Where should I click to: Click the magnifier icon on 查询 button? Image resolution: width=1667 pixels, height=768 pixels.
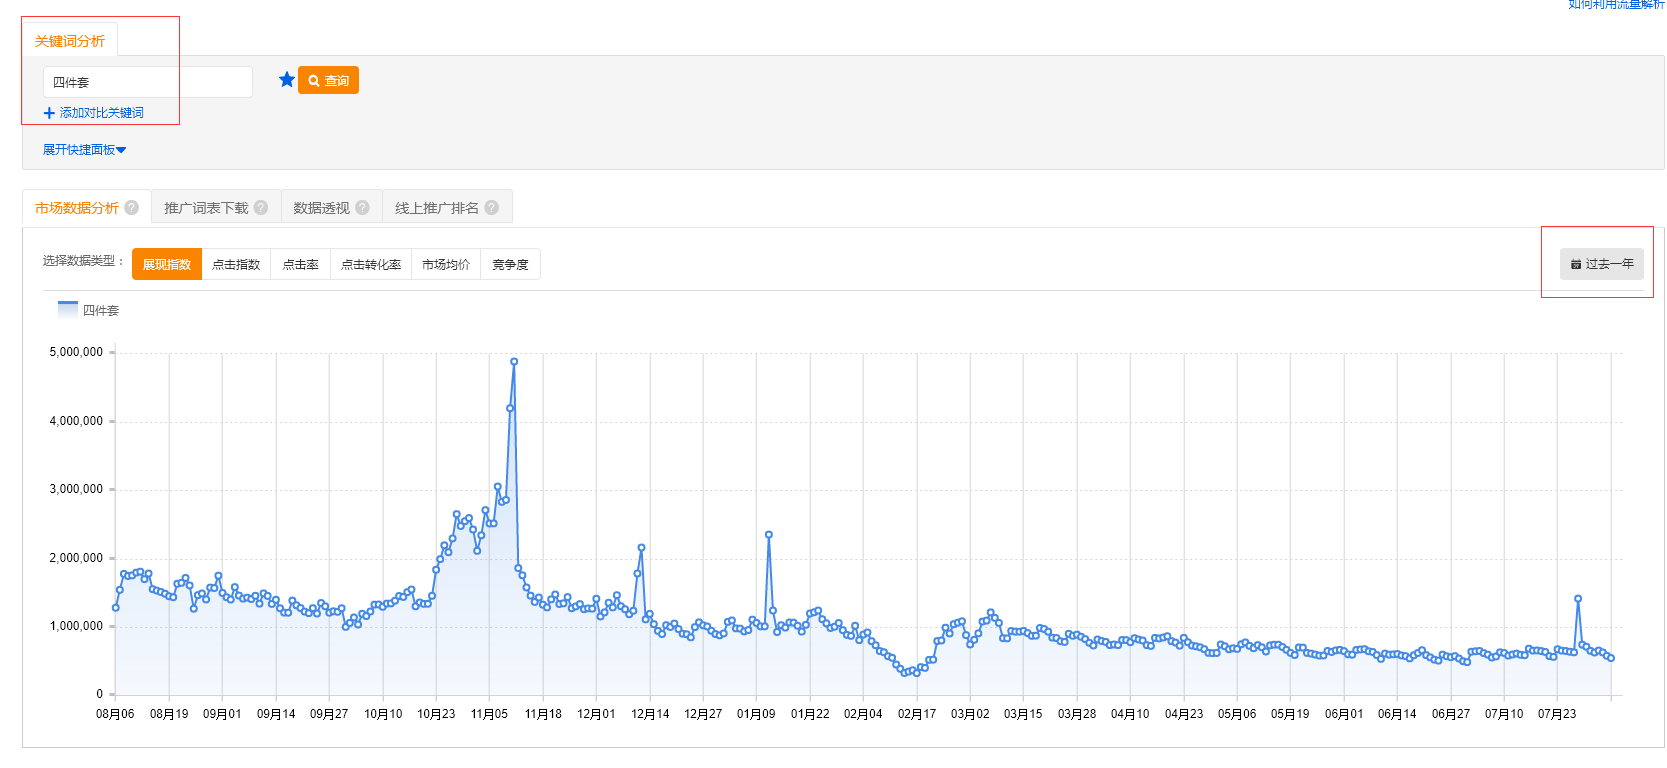(x=314, y=81)
